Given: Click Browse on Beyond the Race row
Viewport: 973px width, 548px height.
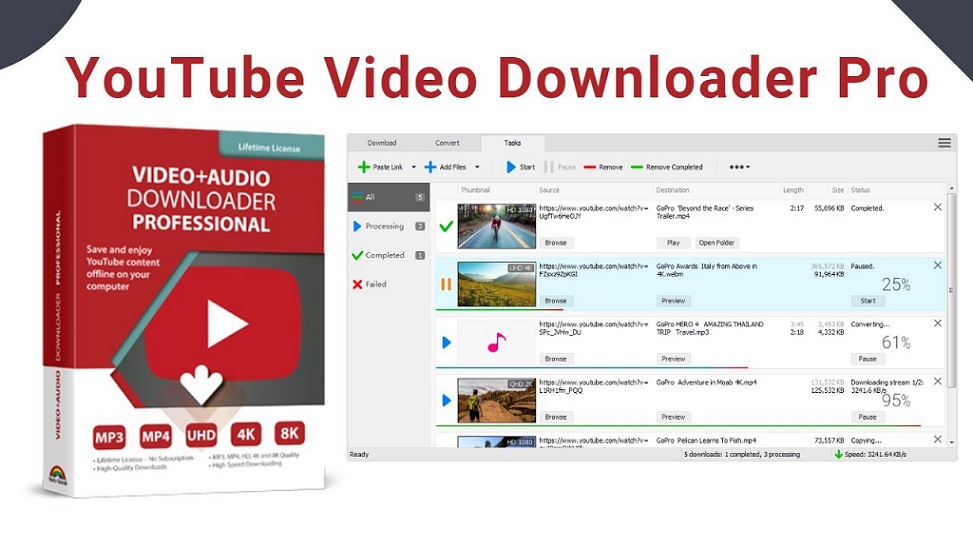Looking at the screenshot, I should point(555,243).
